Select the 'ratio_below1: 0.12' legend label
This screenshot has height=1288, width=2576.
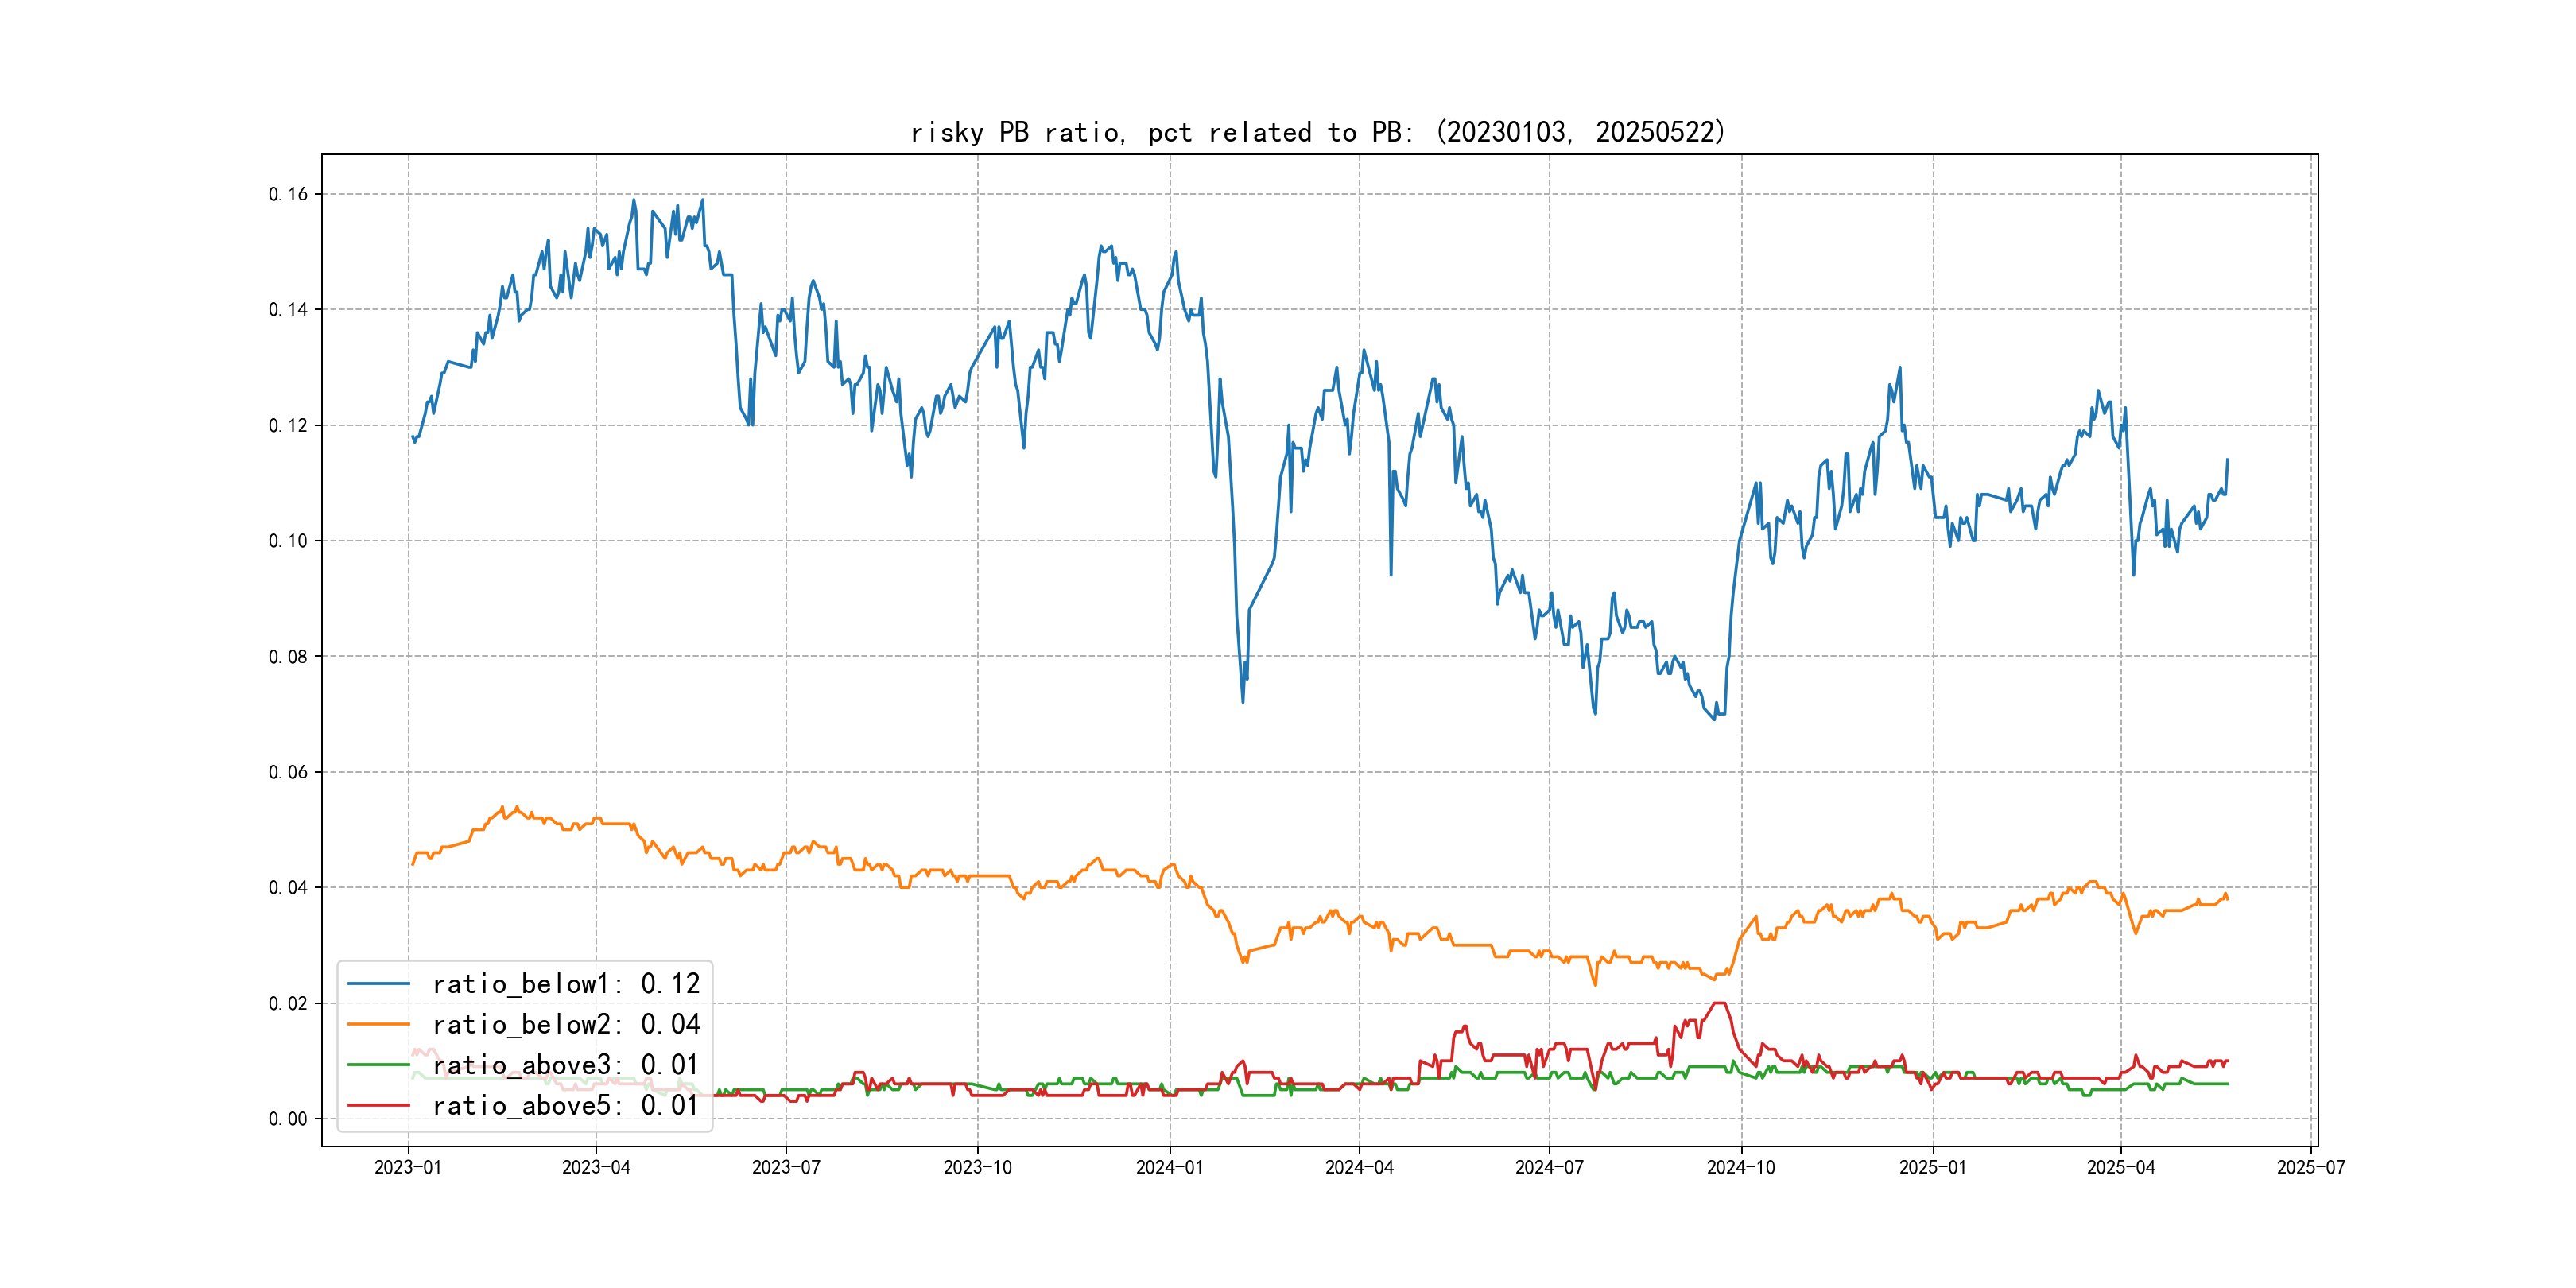[x=566, y=984]
